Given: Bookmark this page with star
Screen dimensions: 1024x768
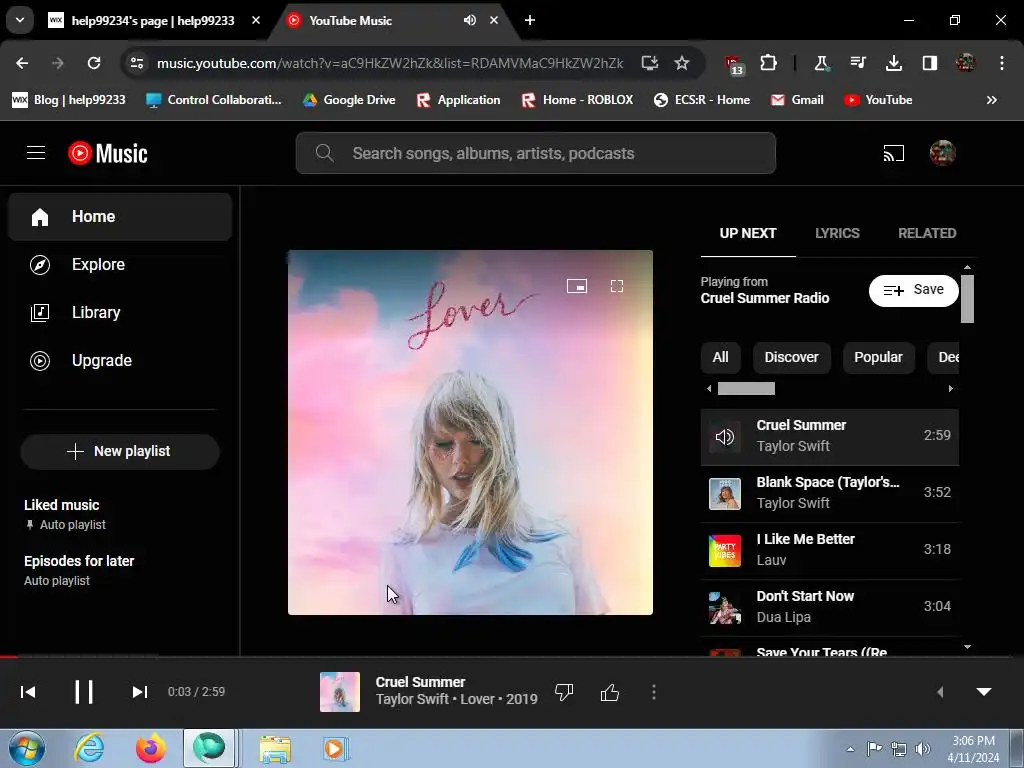Looking at the screenshot, I should click(682, 63).
